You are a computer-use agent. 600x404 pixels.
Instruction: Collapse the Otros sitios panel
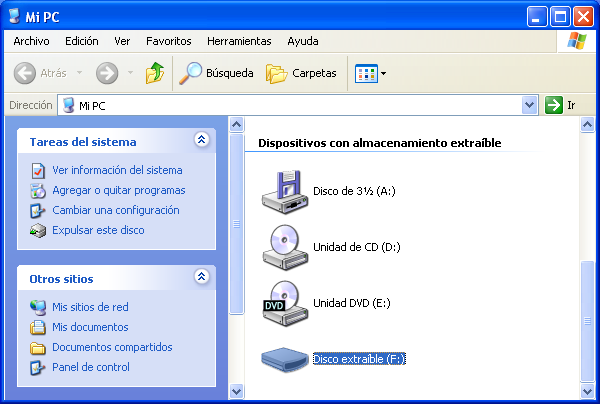pos(201,277)
